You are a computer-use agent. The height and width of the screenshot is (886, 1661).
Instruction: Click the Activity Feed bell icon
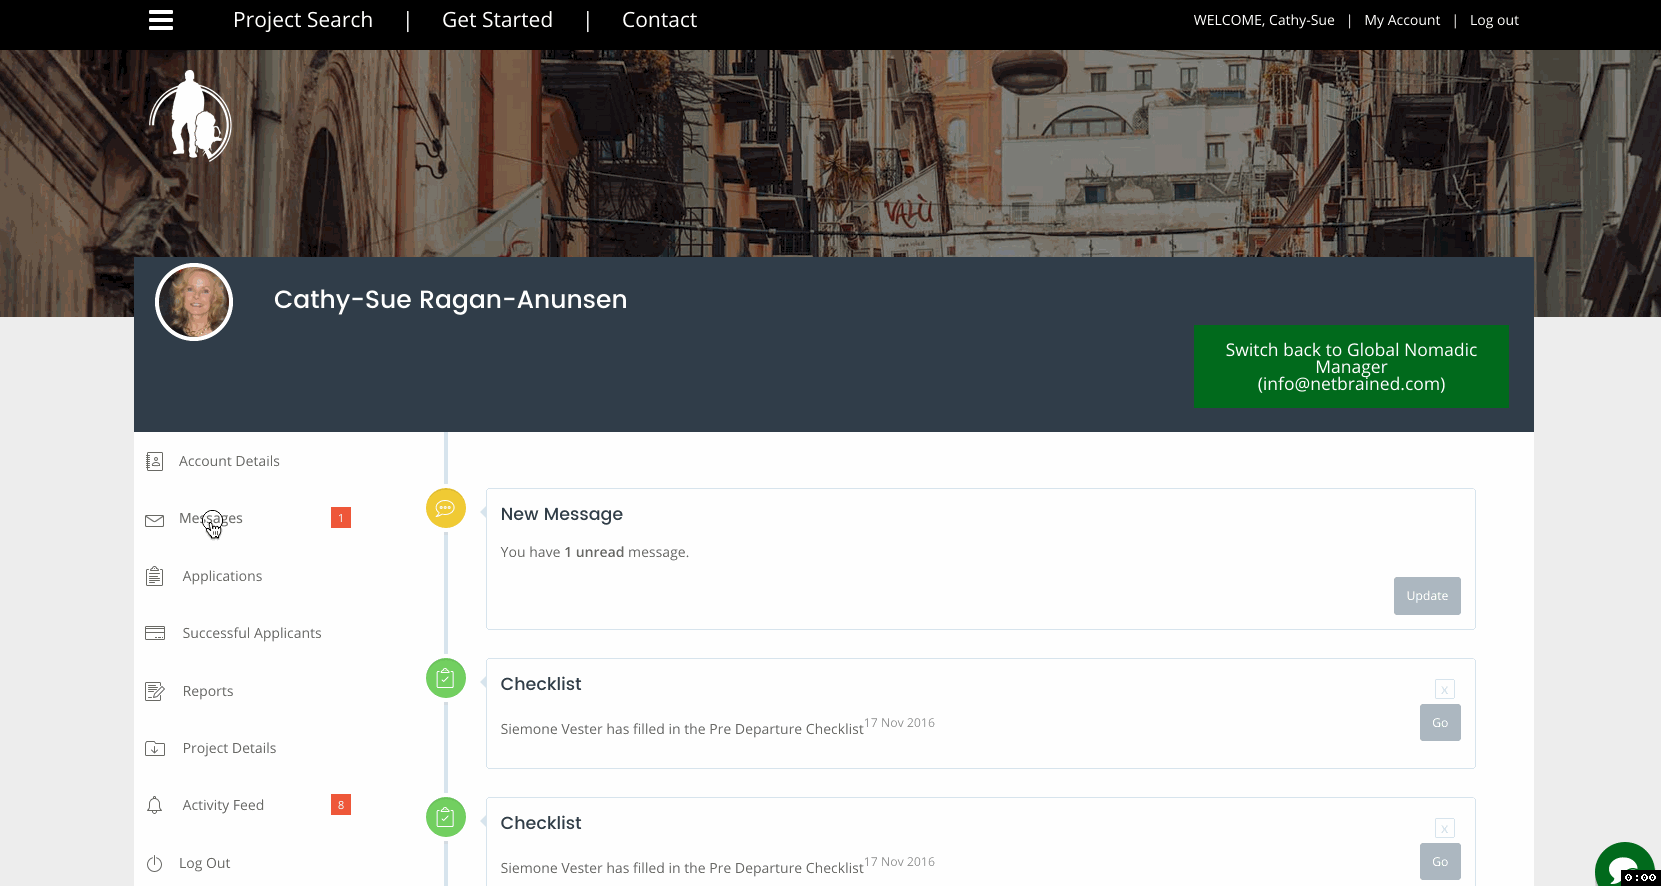(154, 806)
